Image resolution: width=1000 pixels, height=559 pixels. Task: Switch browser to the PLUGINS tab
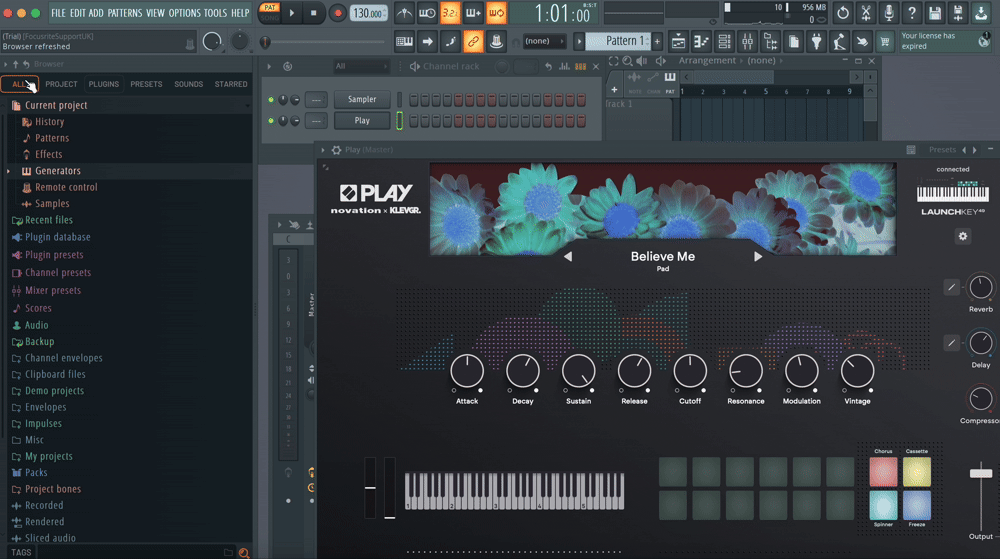coord(103,84)
